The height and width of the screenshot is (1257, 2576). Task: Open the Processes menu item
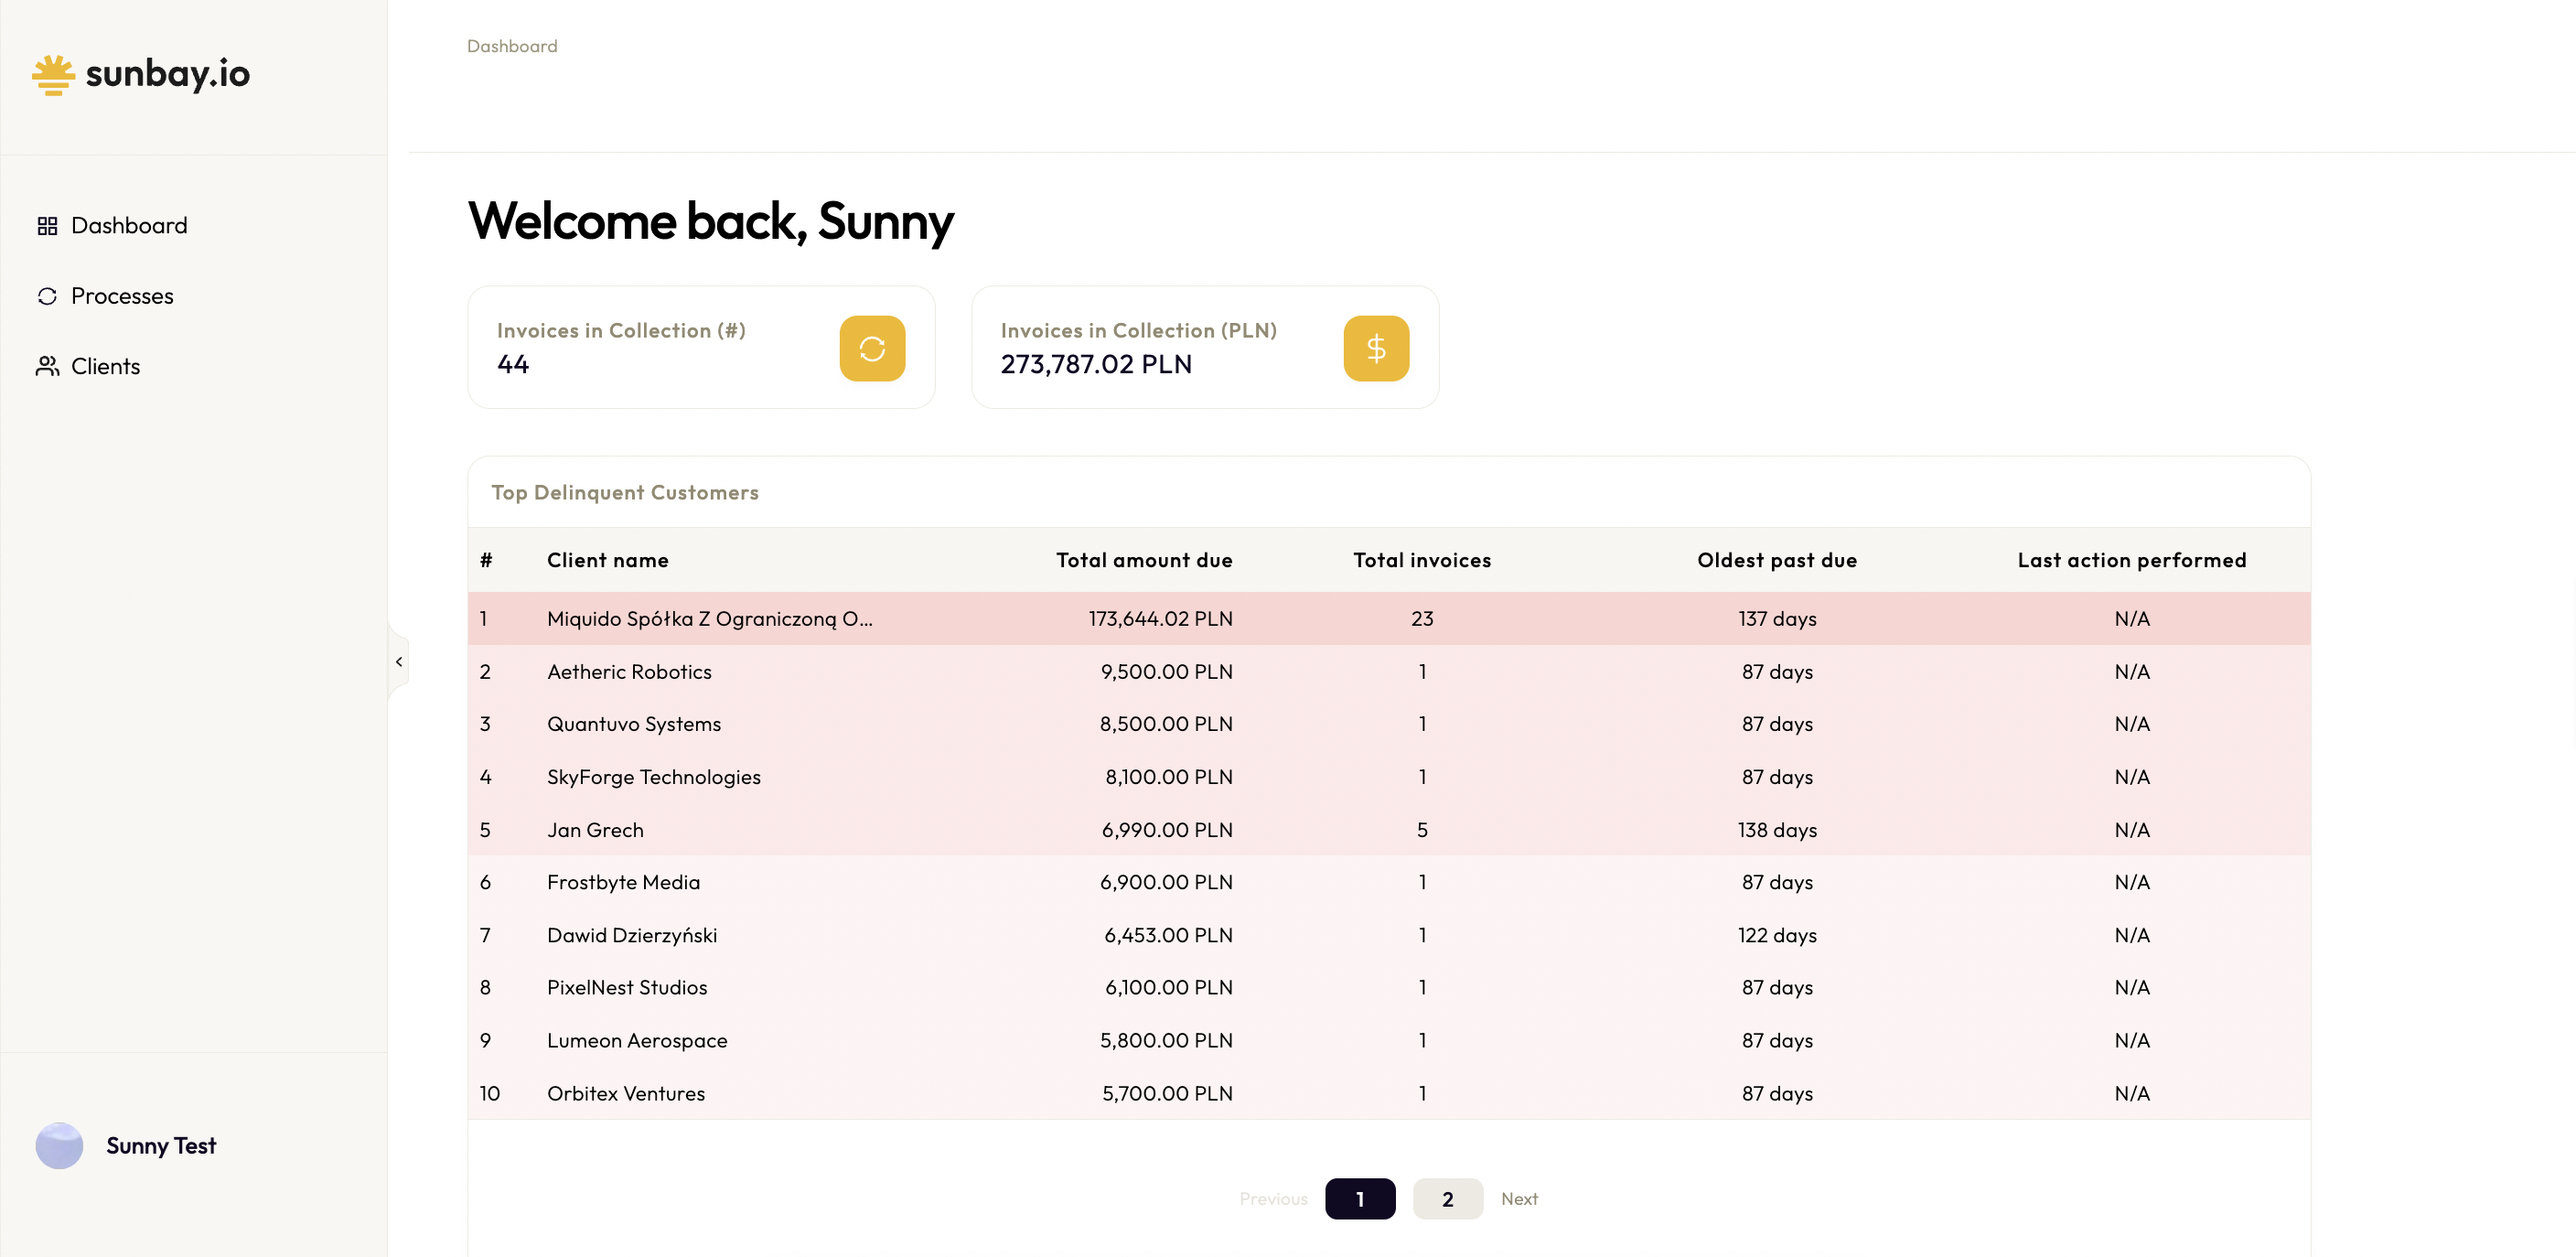click(x=122, y=296)
